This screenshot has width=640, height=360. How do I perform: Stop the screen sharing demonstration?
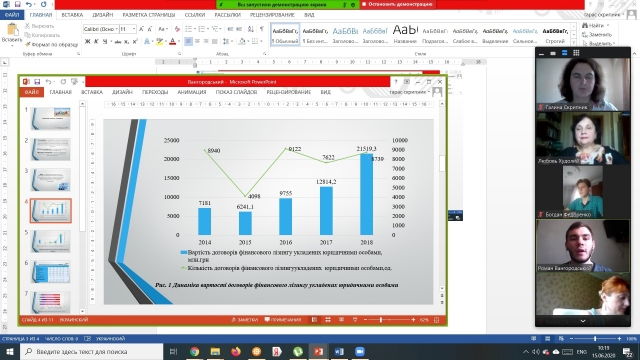[398, 4]
